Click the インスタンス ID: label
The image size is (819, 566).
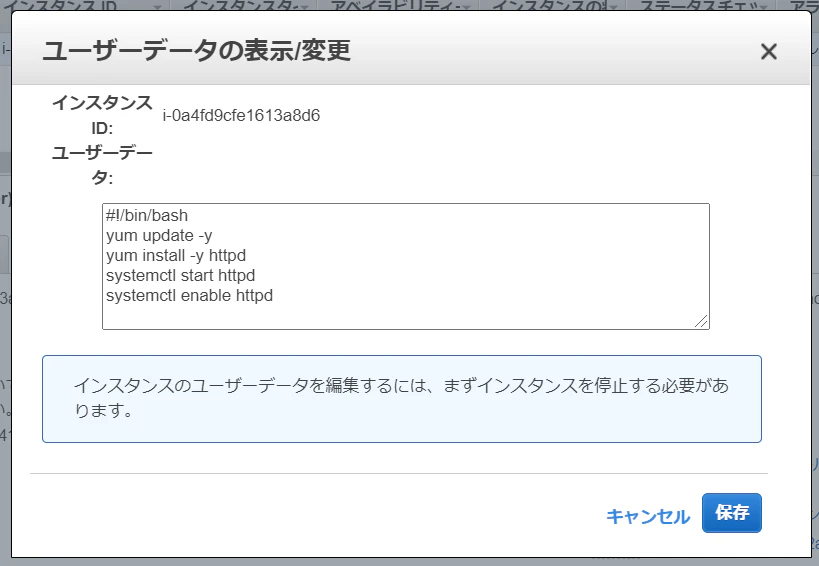(x=102, y=115)
